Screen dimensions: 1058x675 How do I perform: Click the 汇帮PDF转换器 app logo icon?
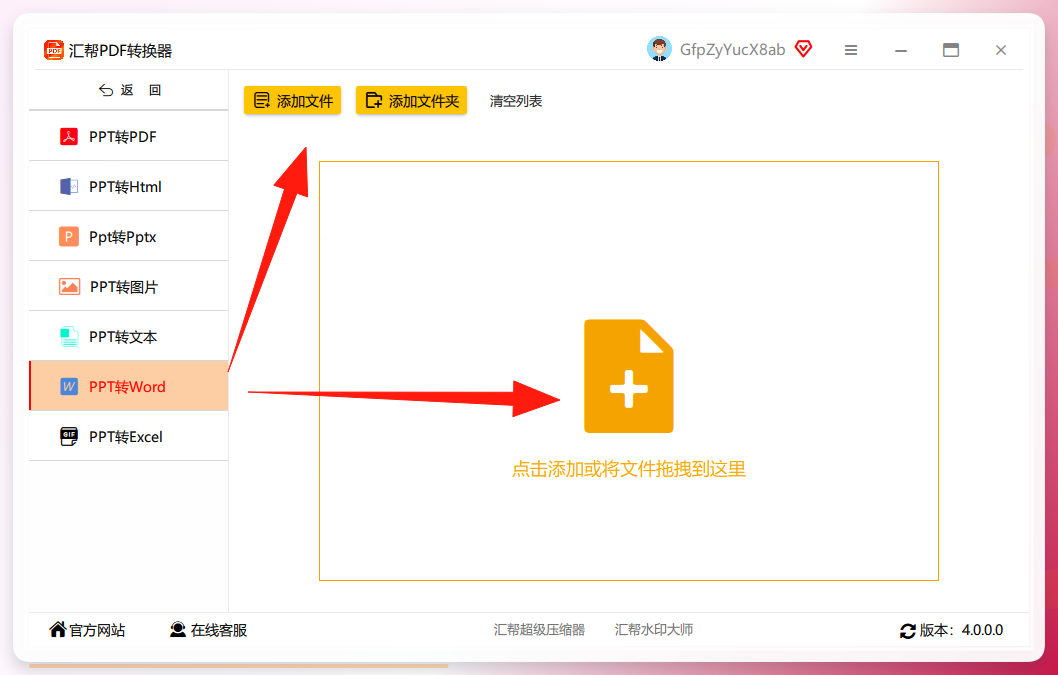(53, 50)
